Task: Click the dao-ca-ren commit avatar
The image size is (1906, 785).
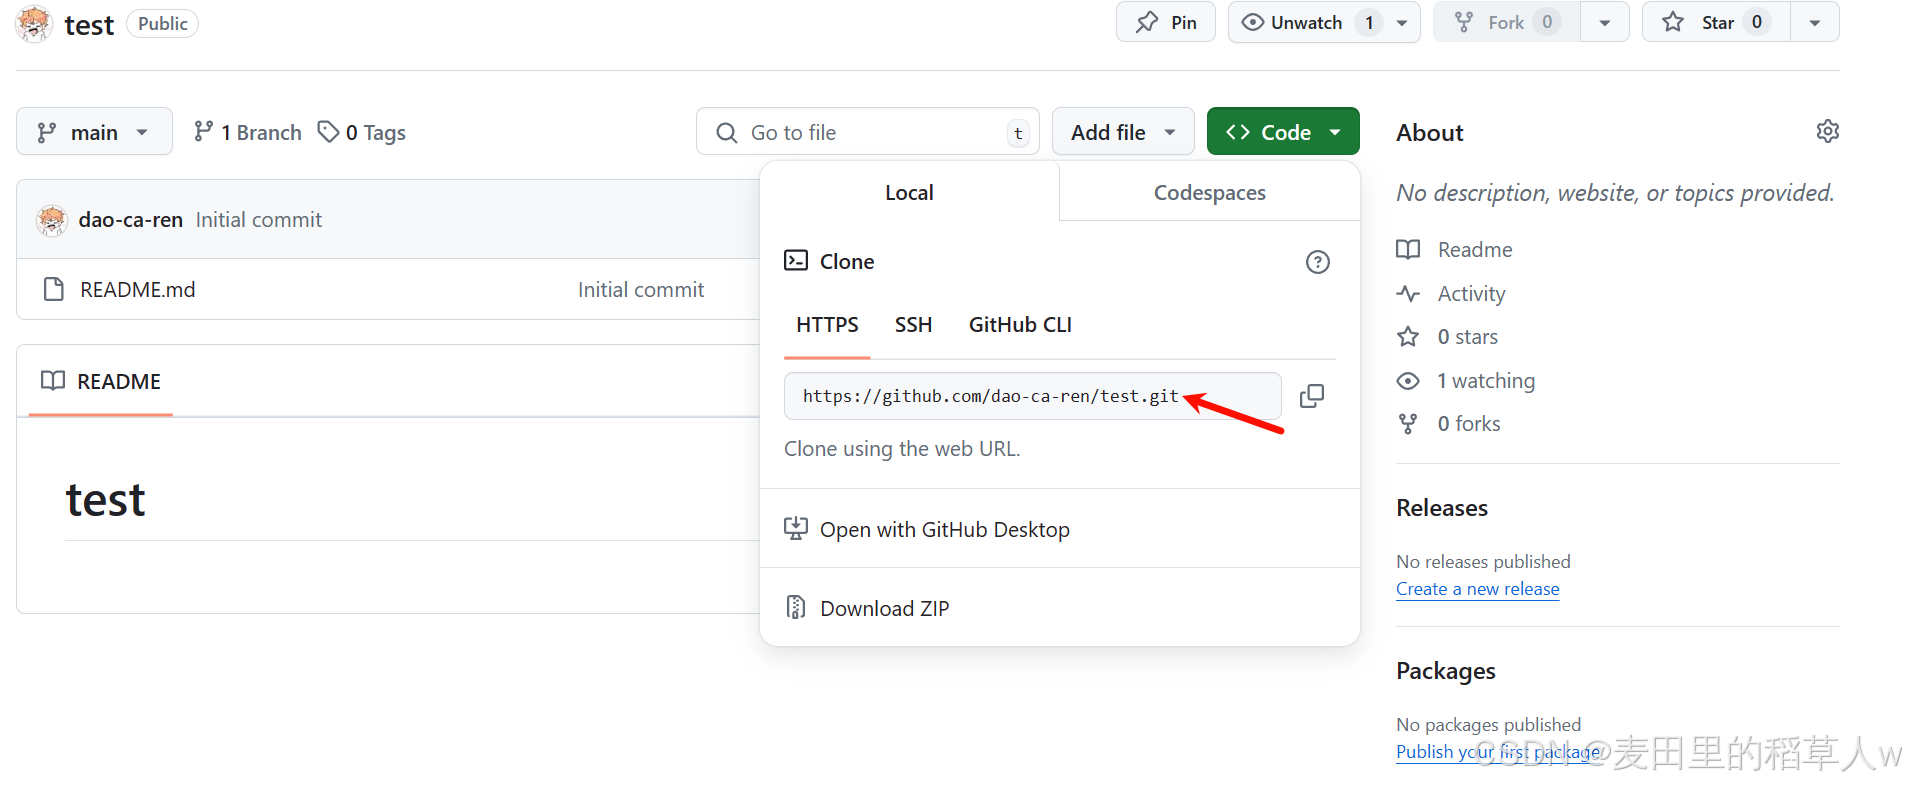Action: coord(52,220)
